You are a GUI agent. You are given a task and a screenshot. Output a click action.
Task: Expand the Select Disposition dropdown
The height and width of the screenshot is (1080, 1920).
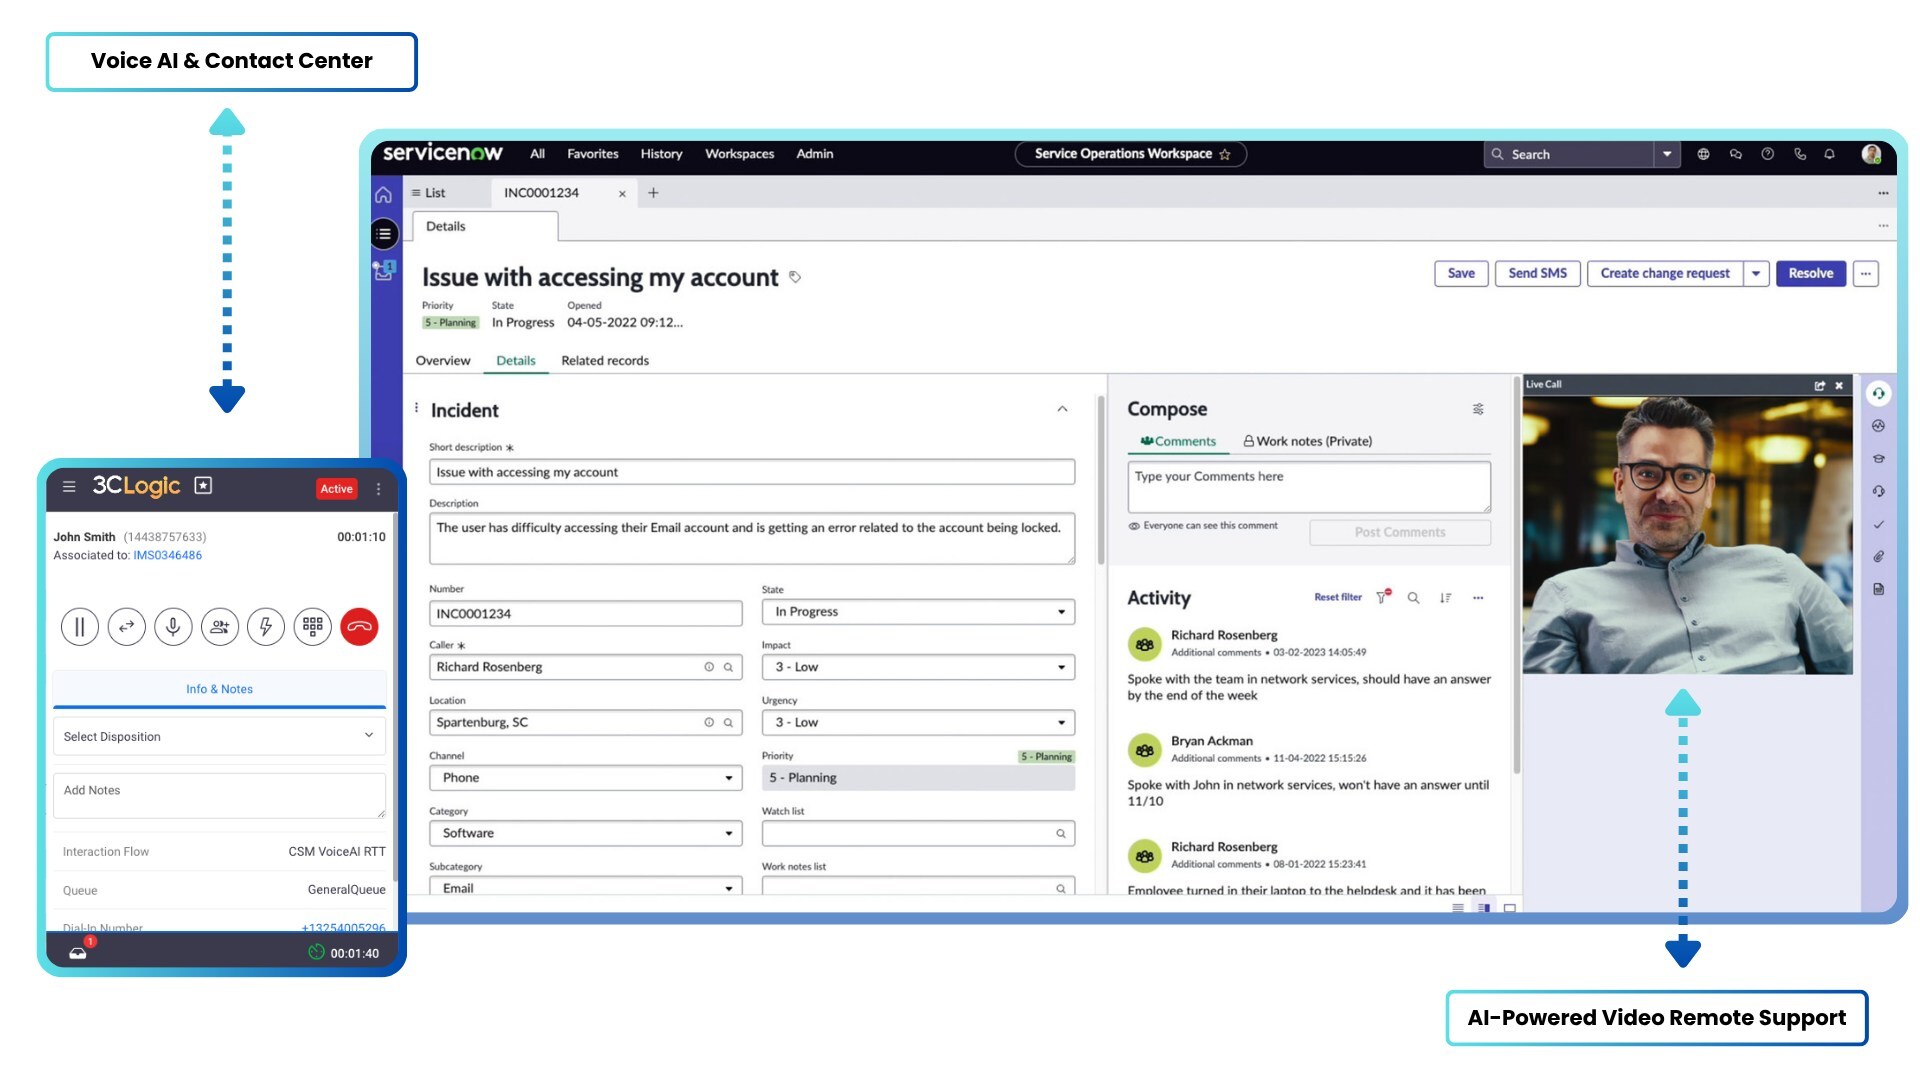[x=219, y=736]
